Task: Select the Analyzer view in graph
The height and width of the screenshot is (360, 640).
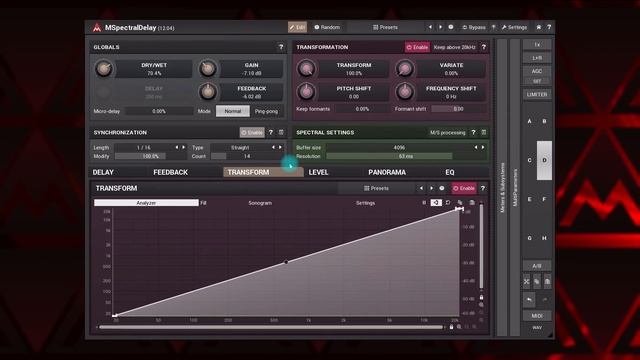Action: [146, 203]
